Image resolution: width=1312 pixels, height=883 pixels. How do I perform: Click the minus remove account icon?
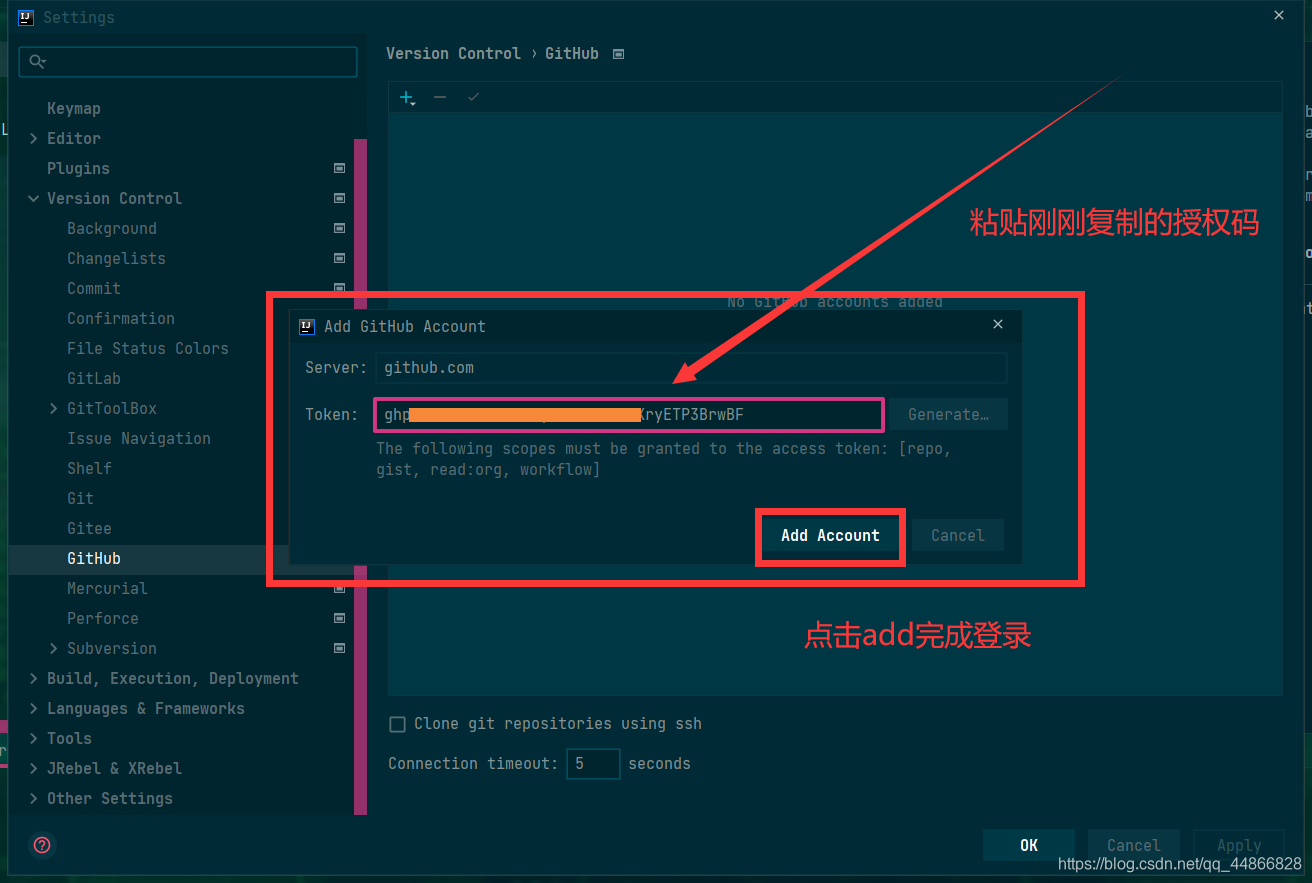click(440, 97)
